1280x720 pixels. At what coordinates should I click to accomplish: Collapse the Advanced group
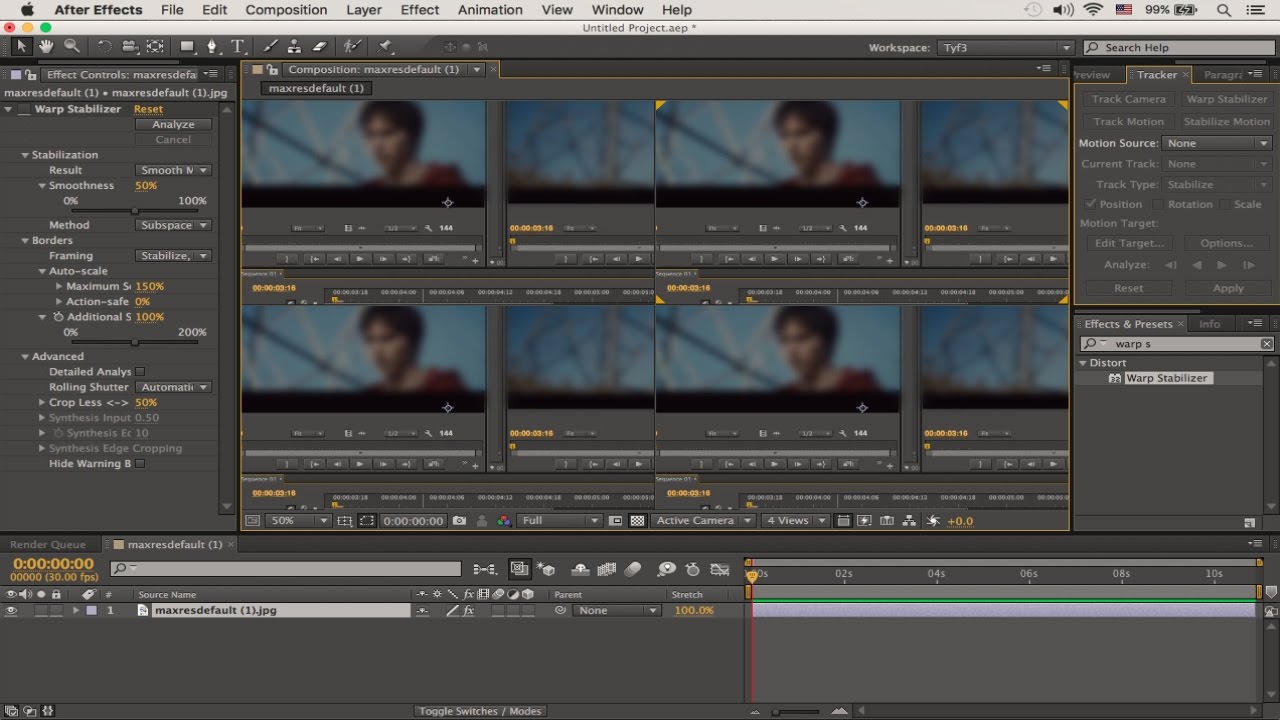26,356
